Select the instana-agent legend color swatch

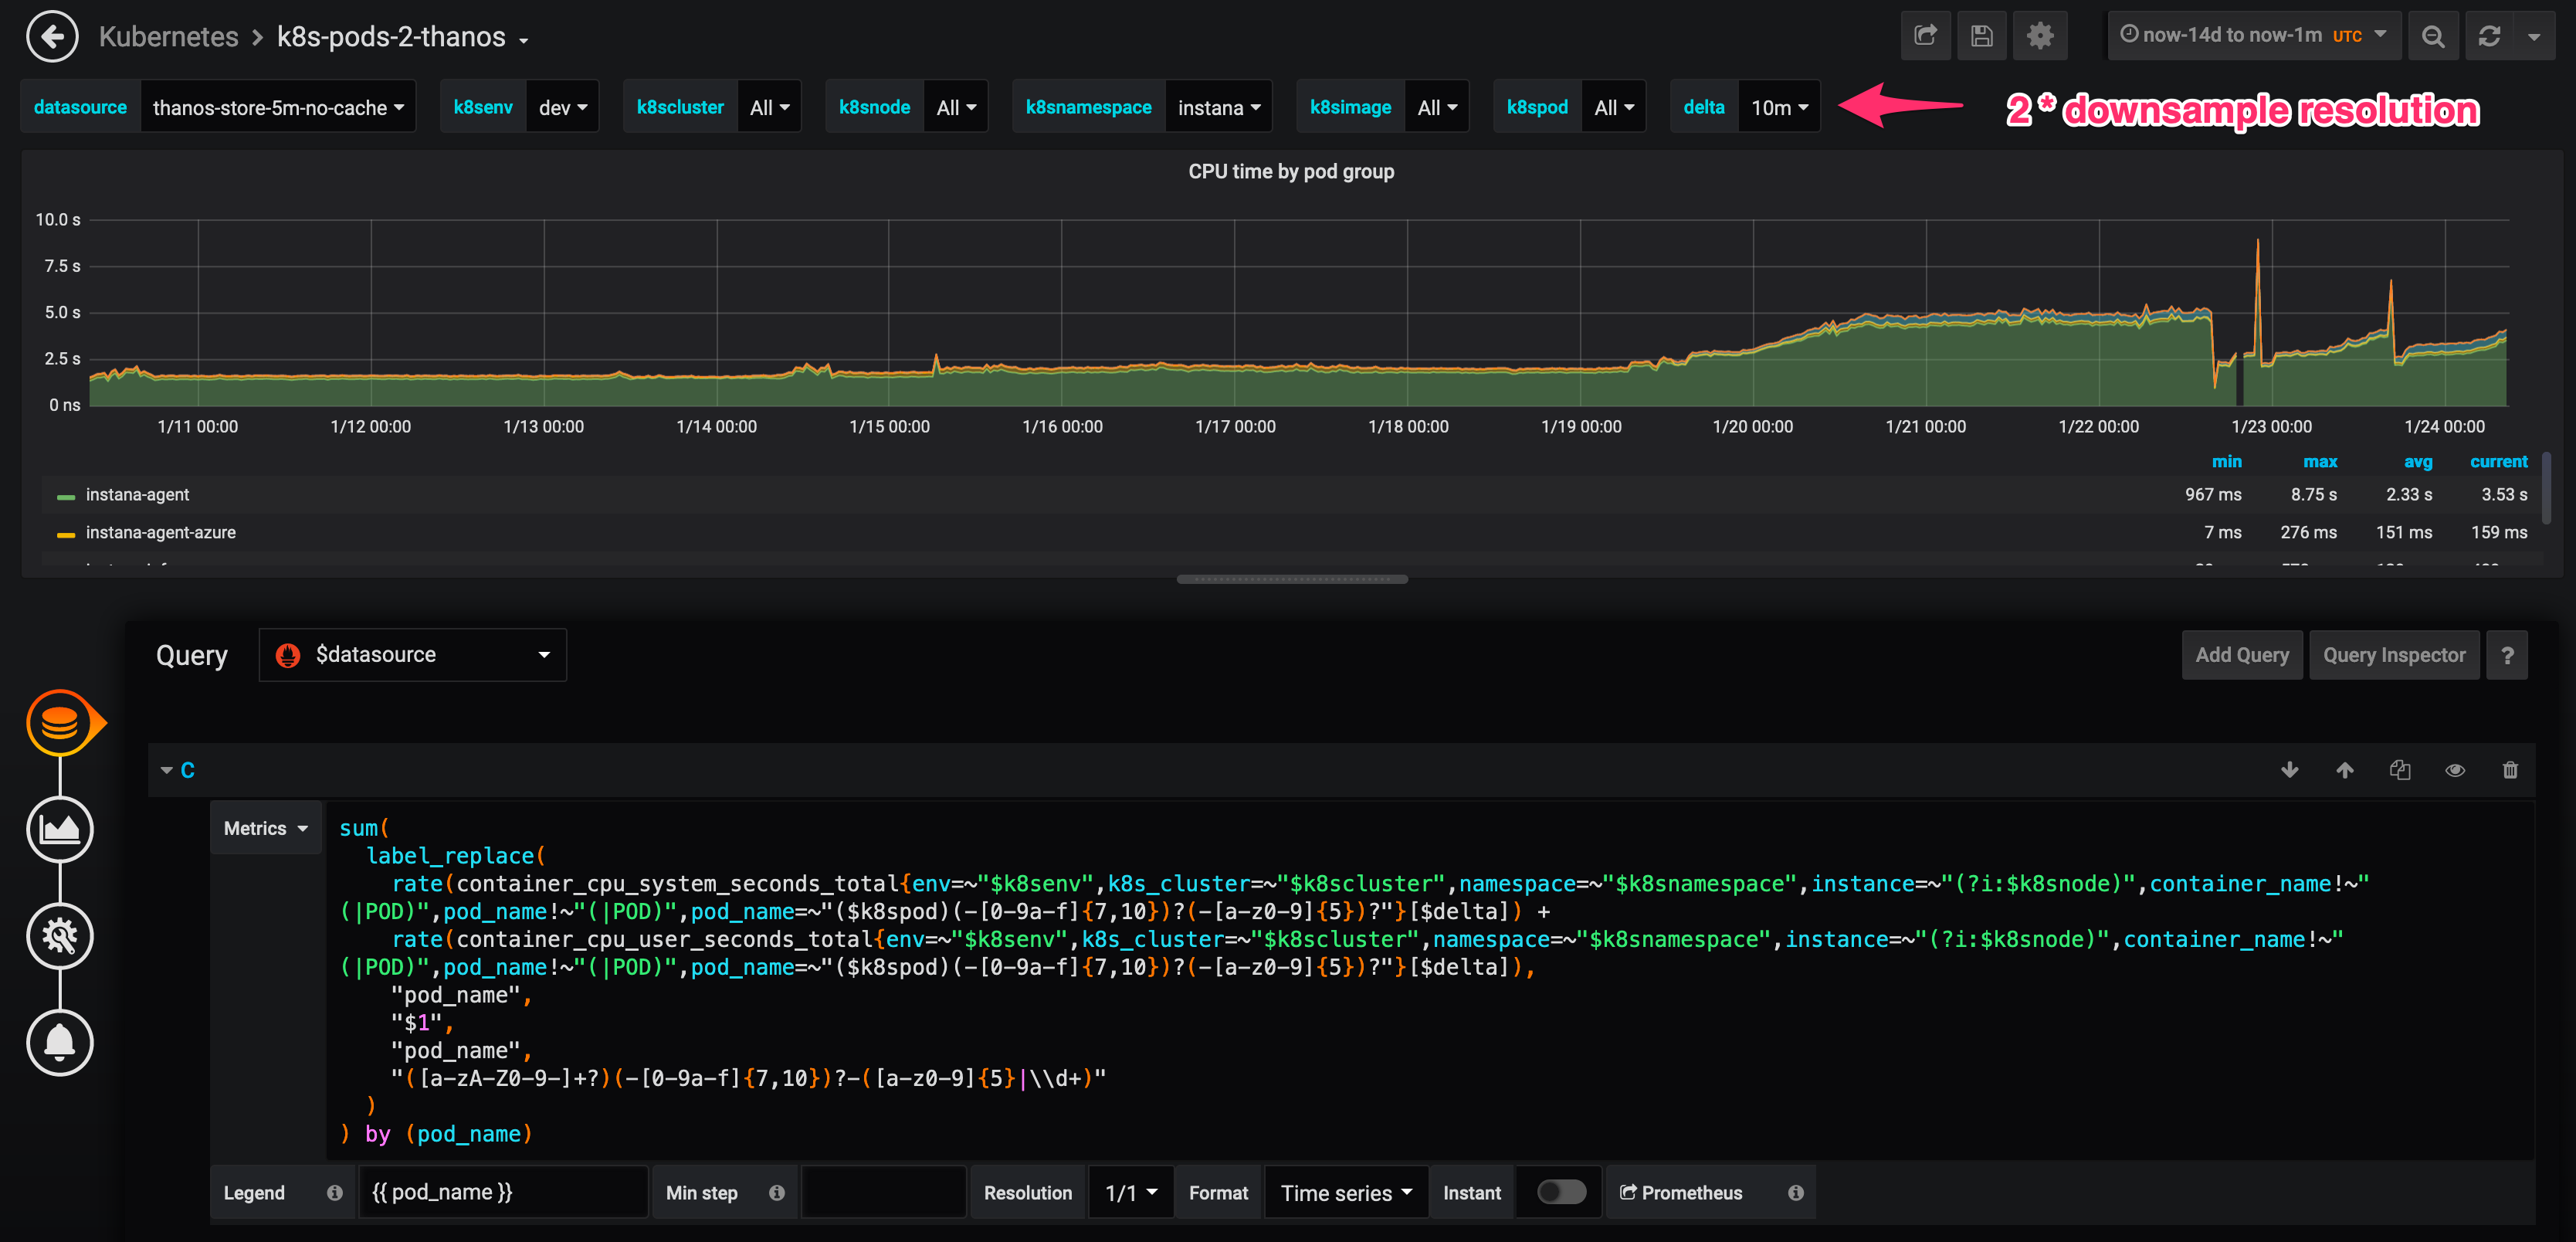[66, 494]
